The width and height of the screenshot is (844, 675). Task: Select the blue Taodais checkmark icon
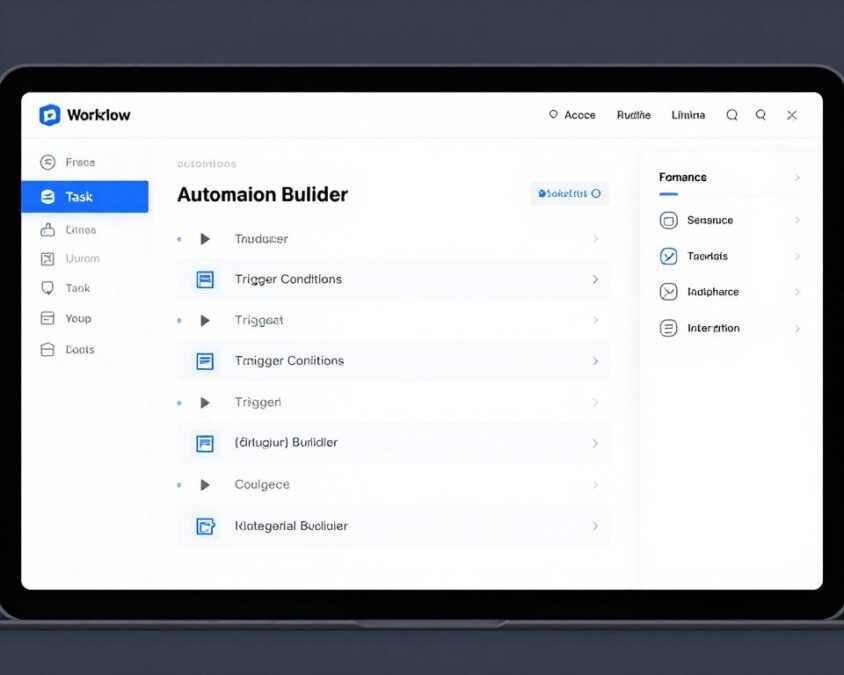pyautogui.click(x=666, y=256)
